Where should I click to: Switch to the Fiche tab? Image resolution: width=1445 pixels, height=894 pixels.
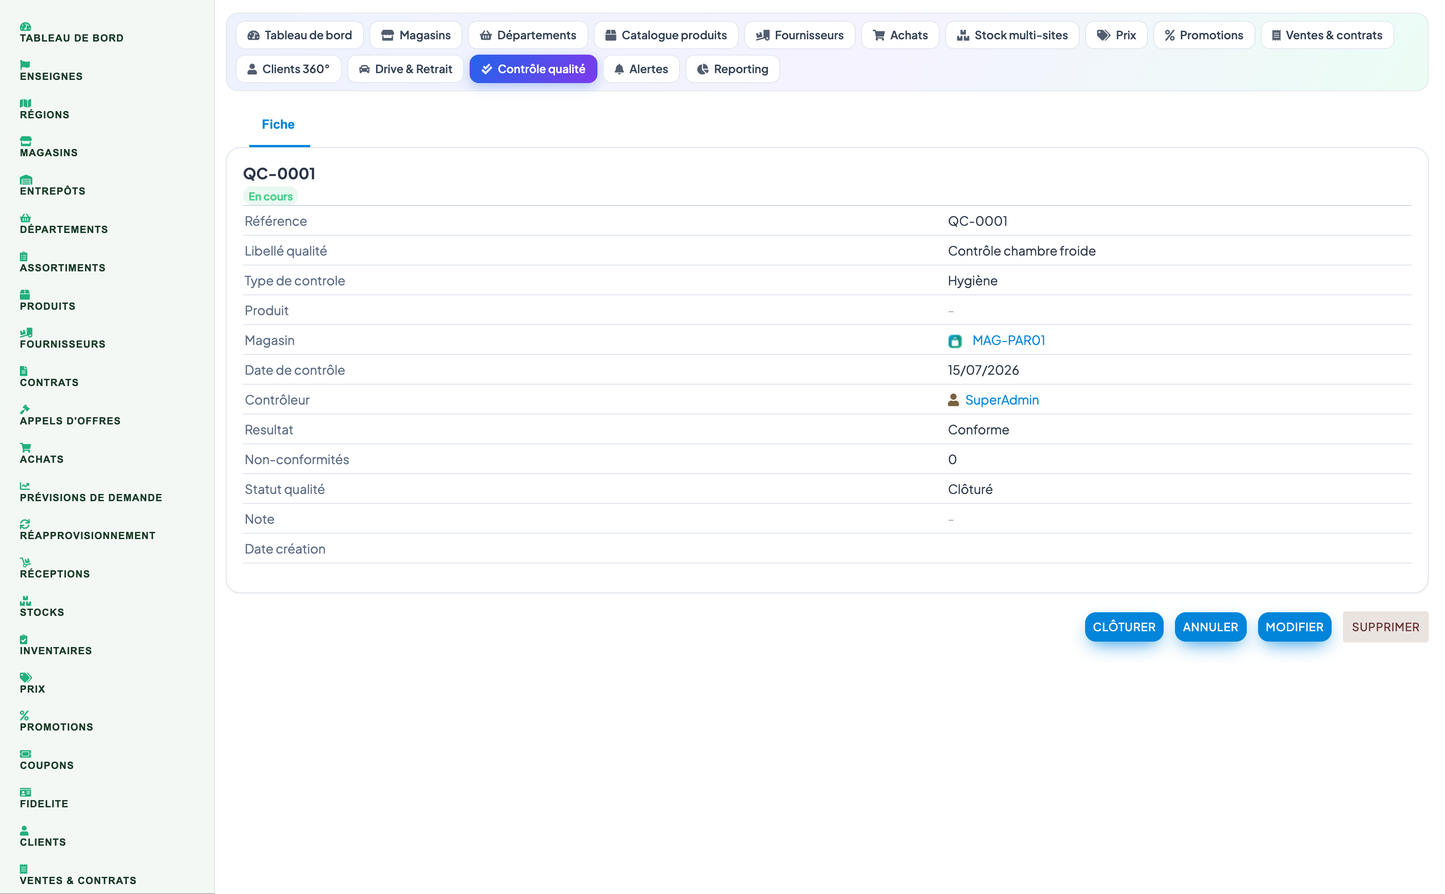tap(278, 124)
